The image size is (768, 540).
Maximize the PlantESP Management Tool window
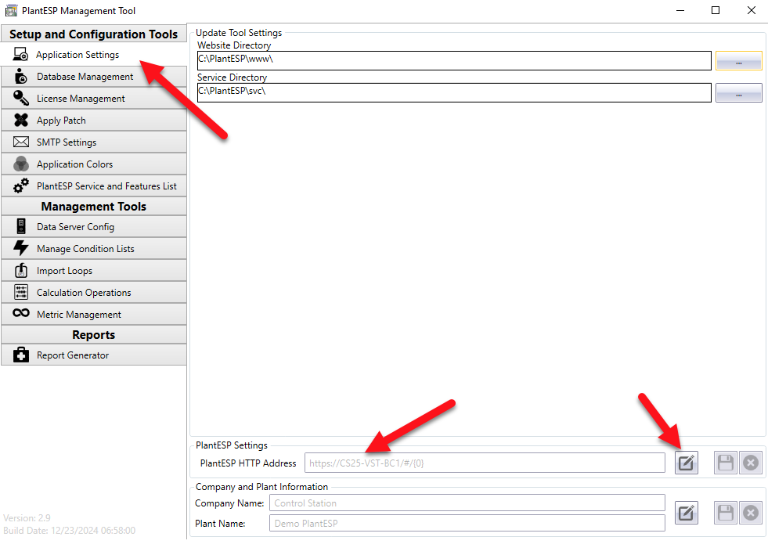716,10
